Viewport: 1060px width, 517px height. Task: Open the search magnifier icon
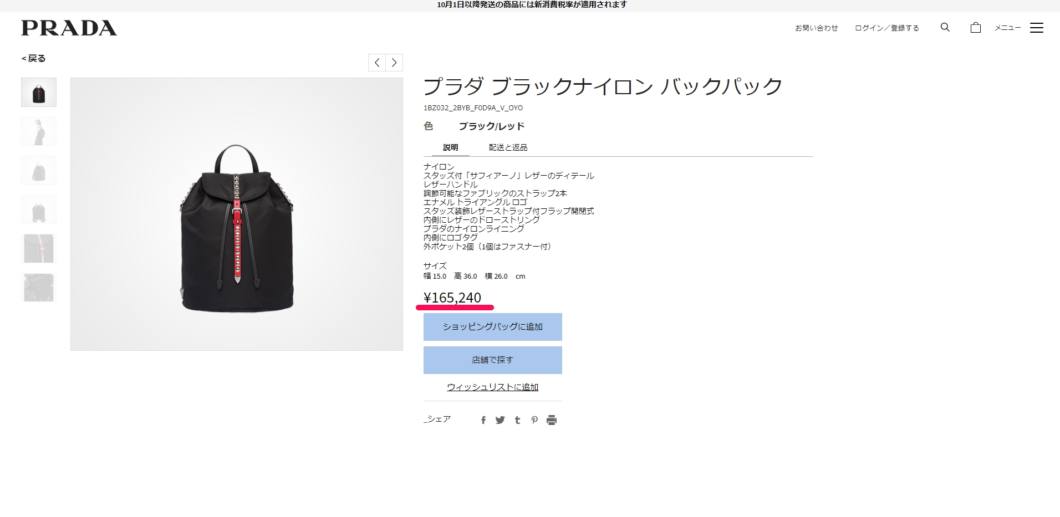[945, 28]
